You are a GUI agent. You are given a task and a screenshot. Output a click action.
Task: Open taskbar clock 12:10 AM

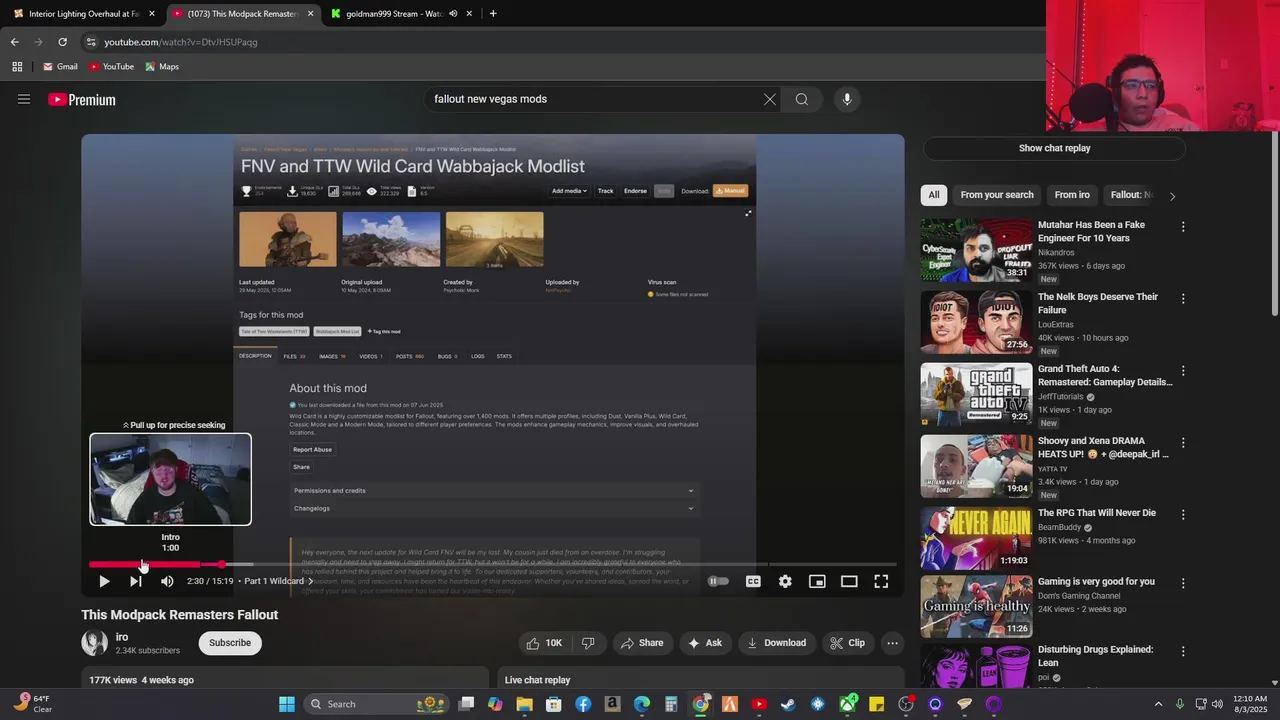1249,704
